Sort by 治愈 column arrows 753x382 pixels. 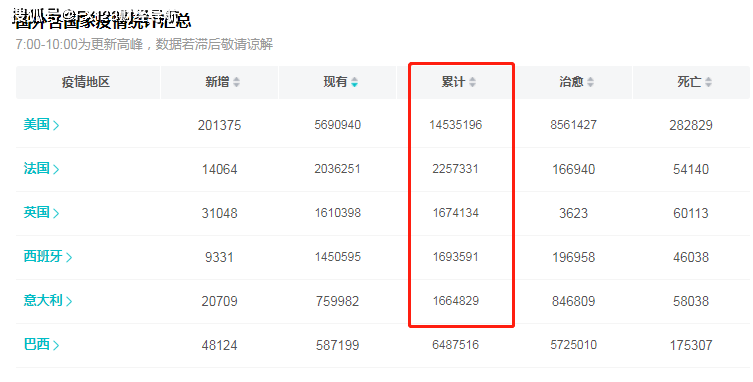coord(591,82)
